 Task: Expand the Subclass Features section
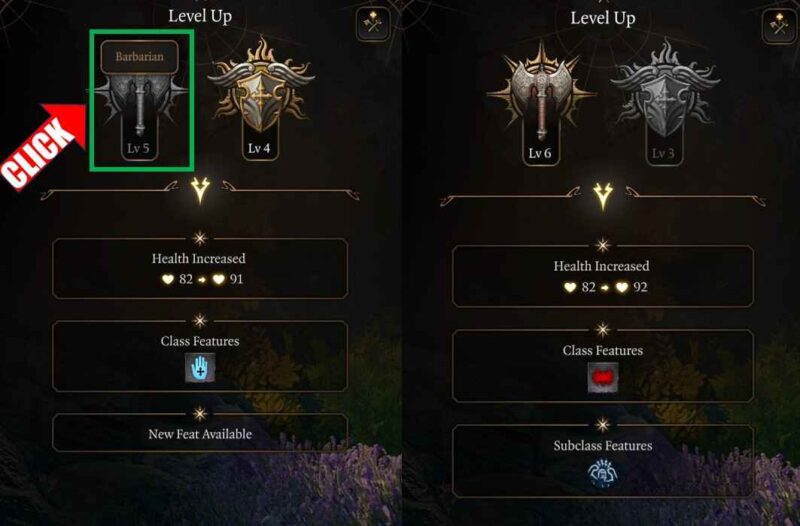[x=603, y=461]
